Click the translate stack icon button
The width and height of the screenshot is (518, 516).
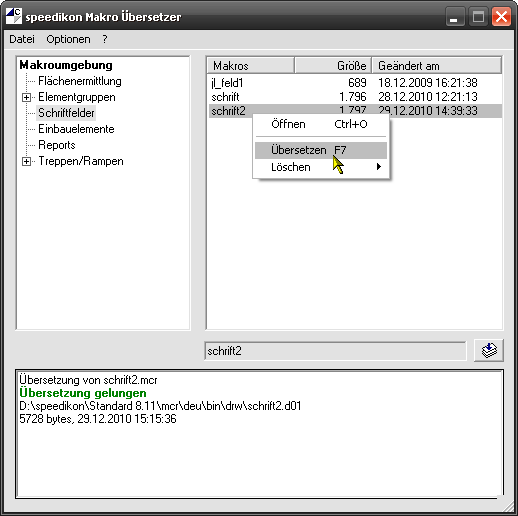pos(489,350)
